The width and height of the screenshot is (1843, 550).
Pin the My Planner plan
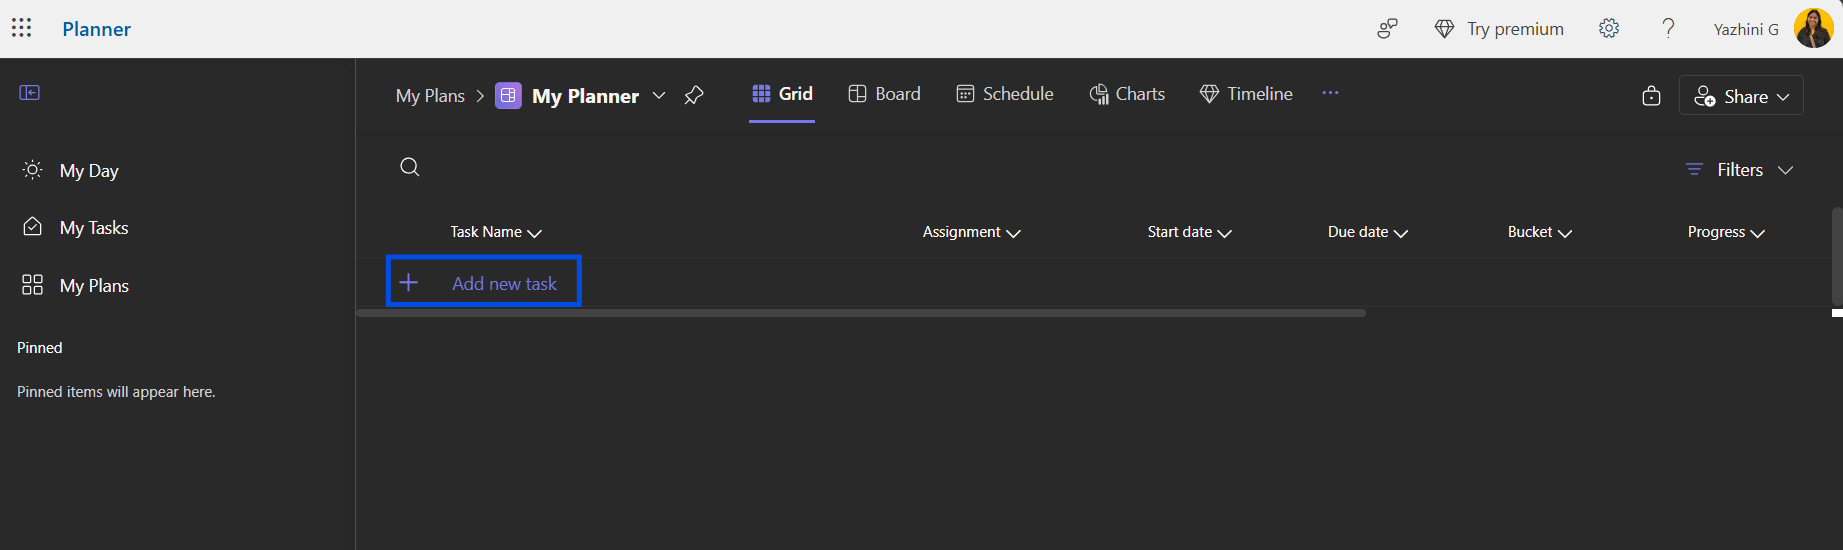694,95
